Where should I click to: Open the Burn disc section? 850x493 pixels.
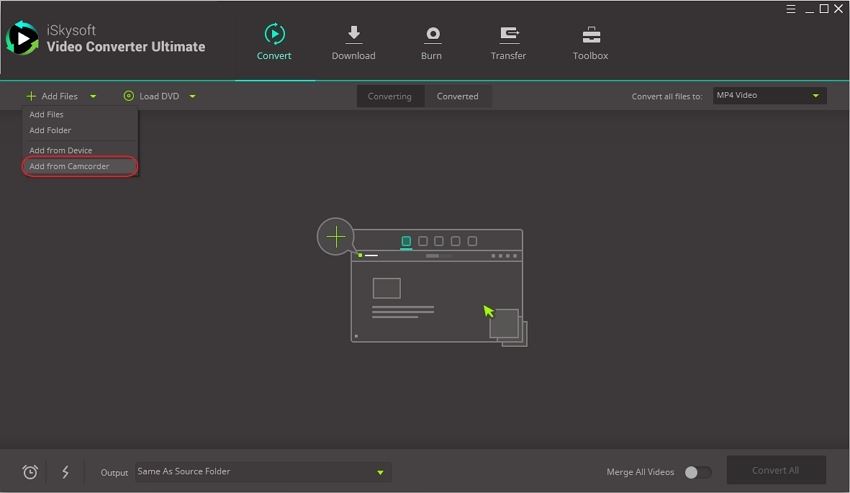(432, 35)
